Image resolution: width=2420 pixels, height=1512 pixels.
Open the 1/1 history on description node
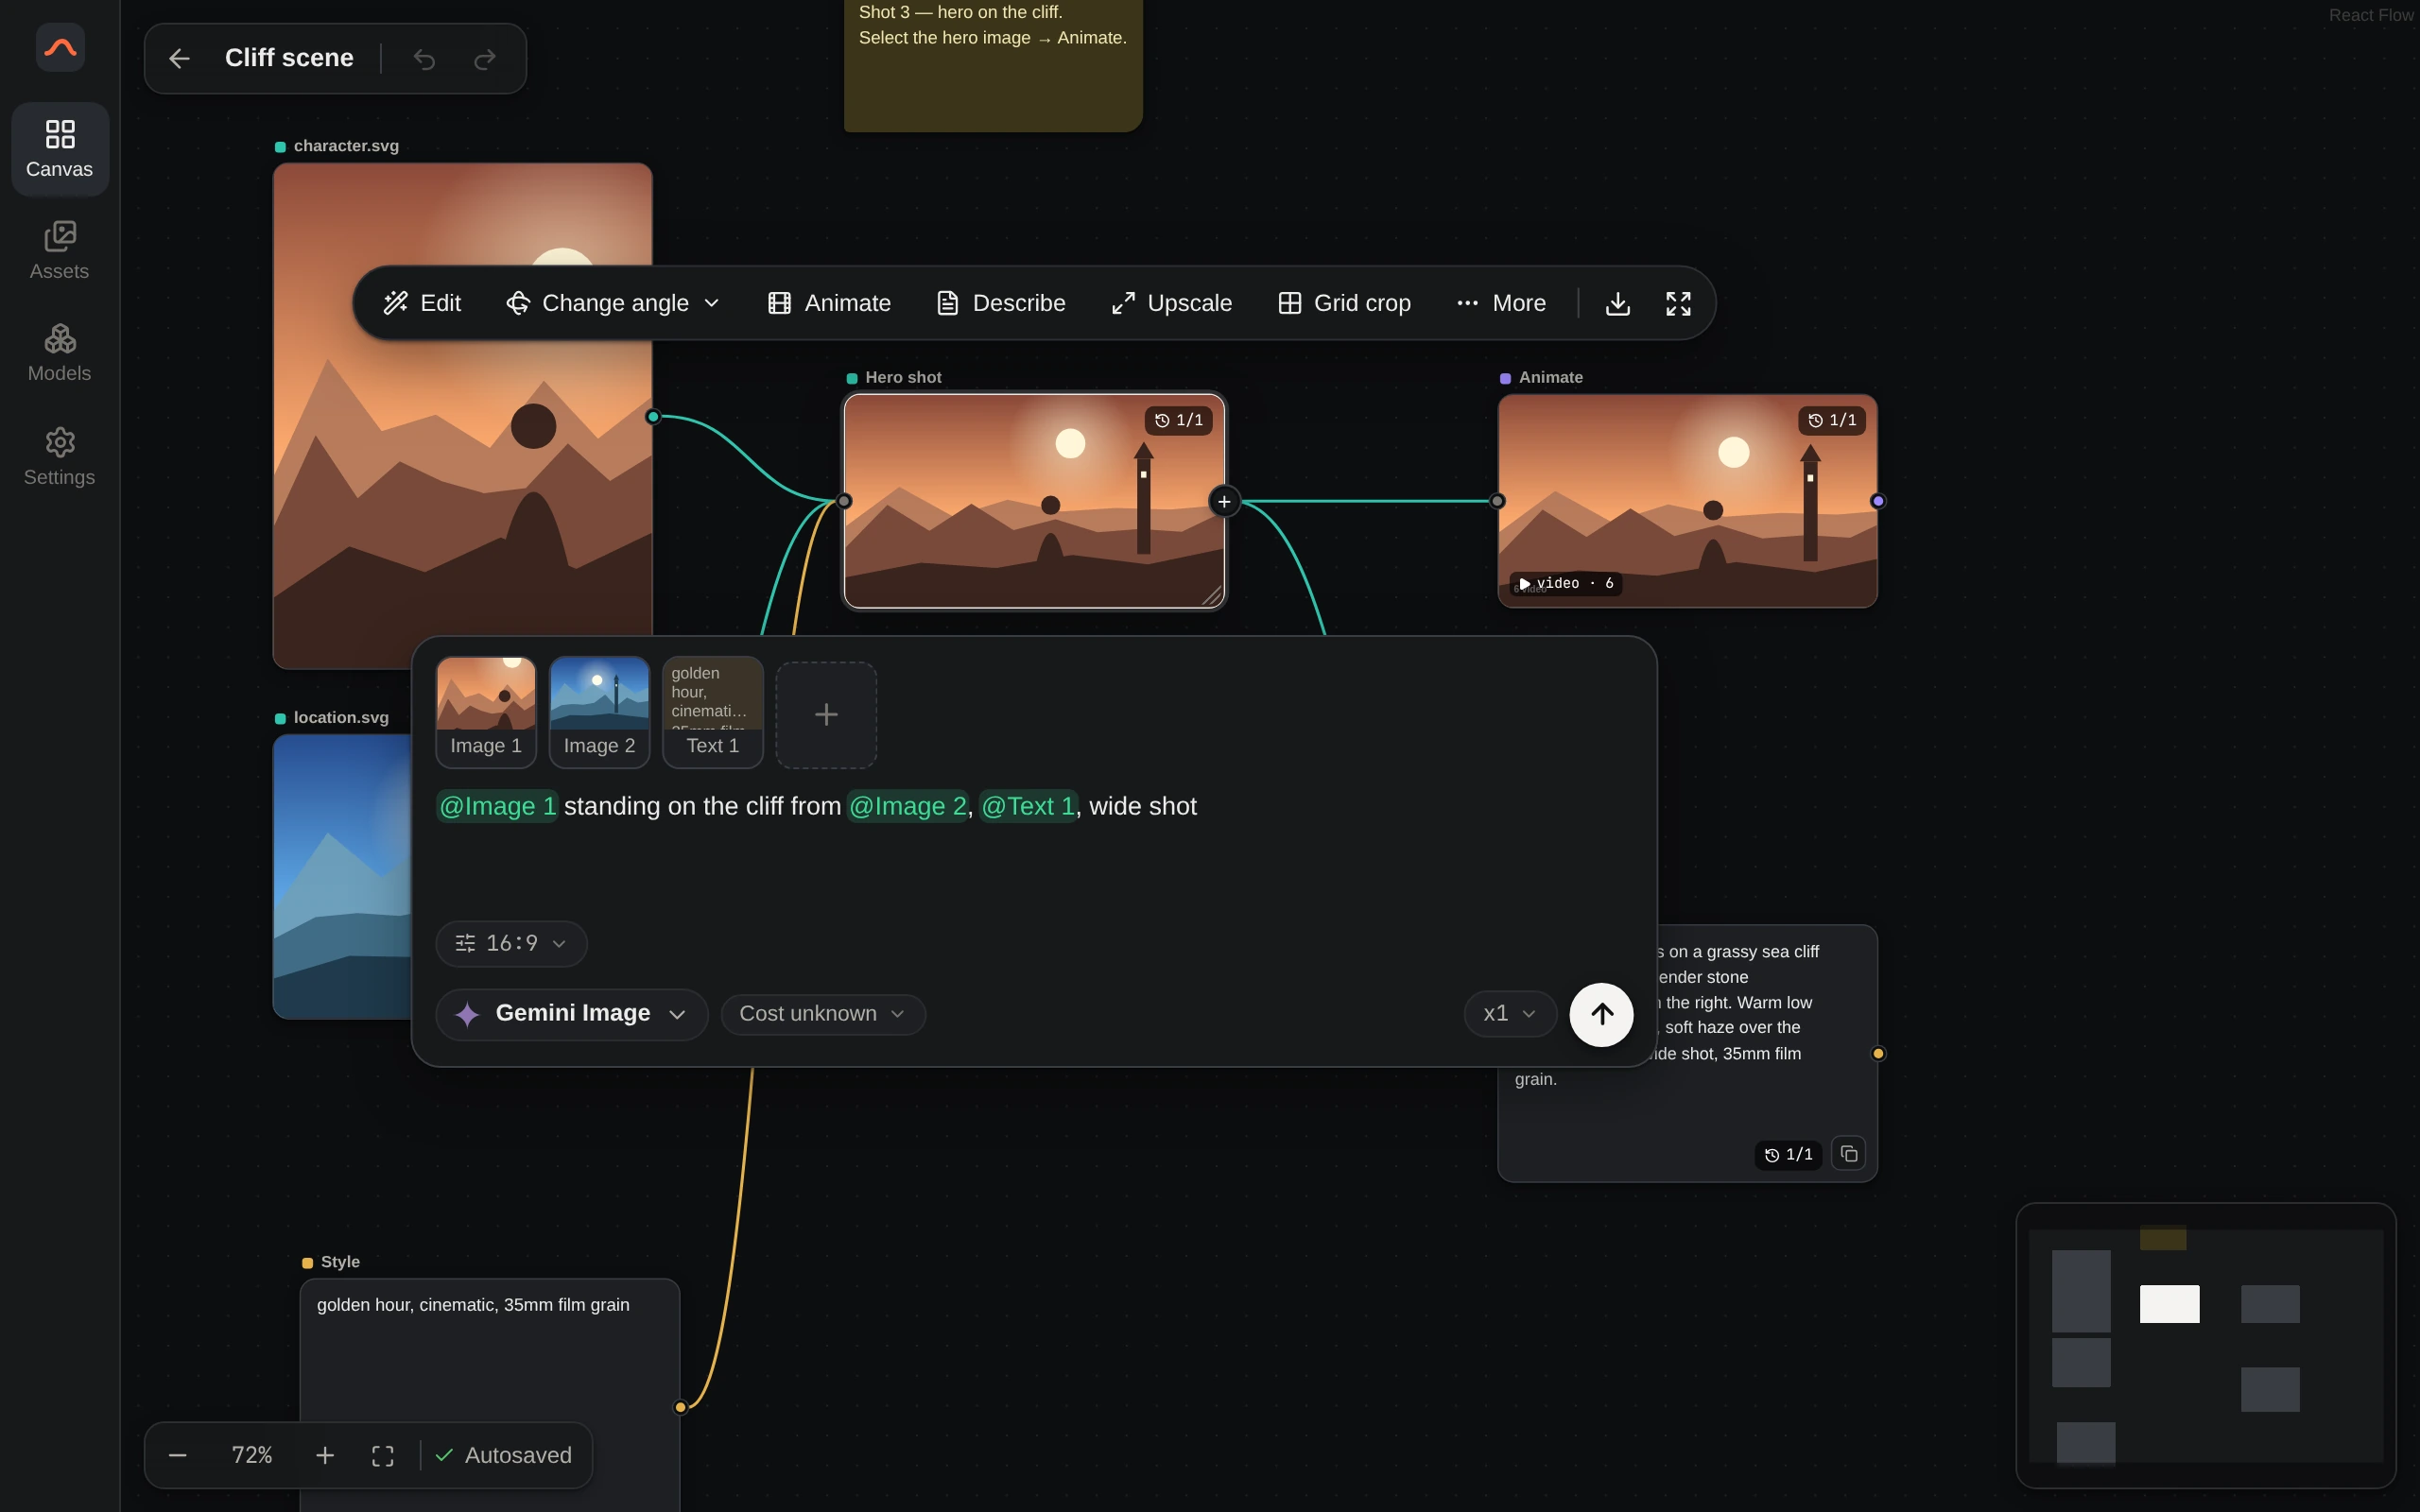(x=1789, y=1155)
